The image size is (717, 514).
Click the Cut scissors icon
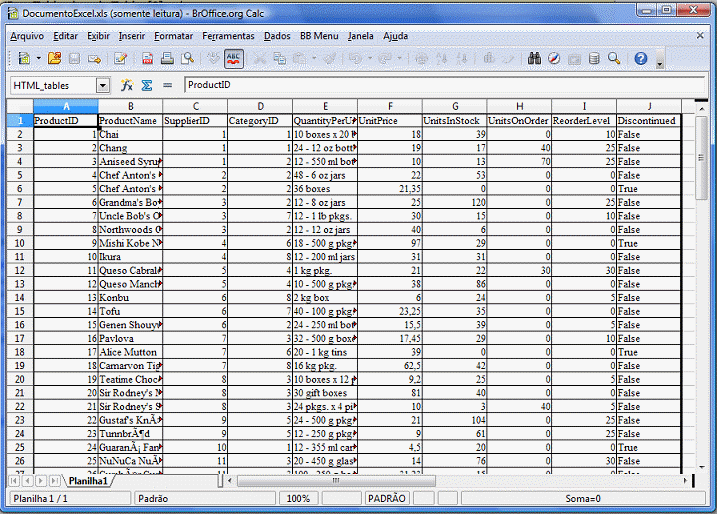coord(259,59)
